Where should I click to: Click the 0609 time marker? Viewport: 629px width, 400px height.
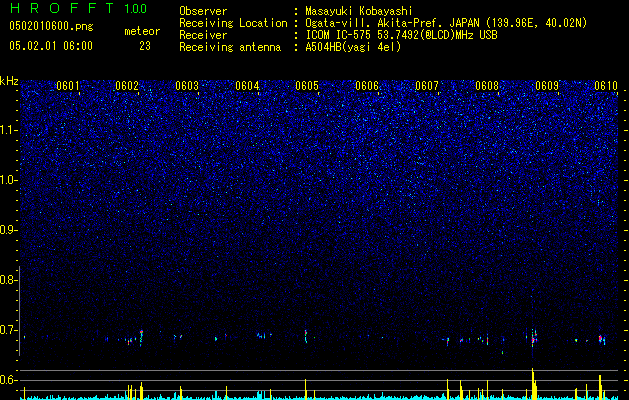pos(547,86)
